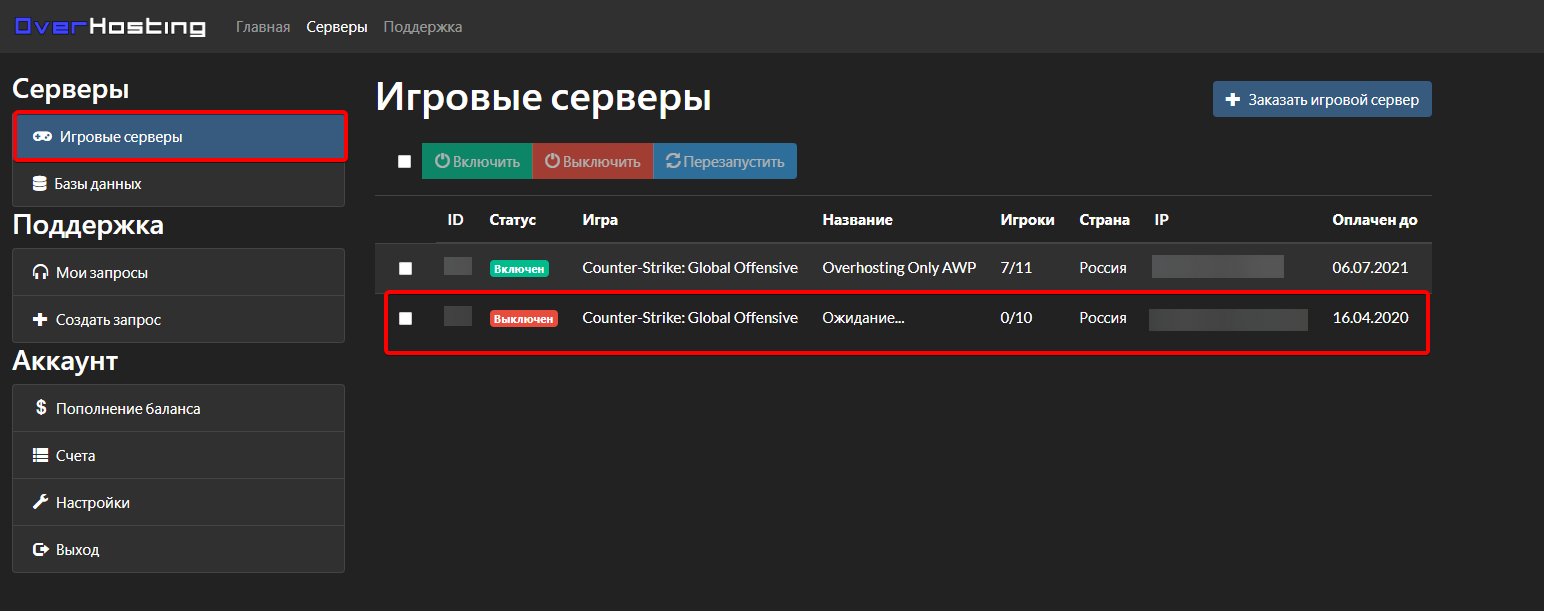This screenshot has width=1544, height=611.
Task: Click the exit icon next to Выход
Action: (41, 549)
